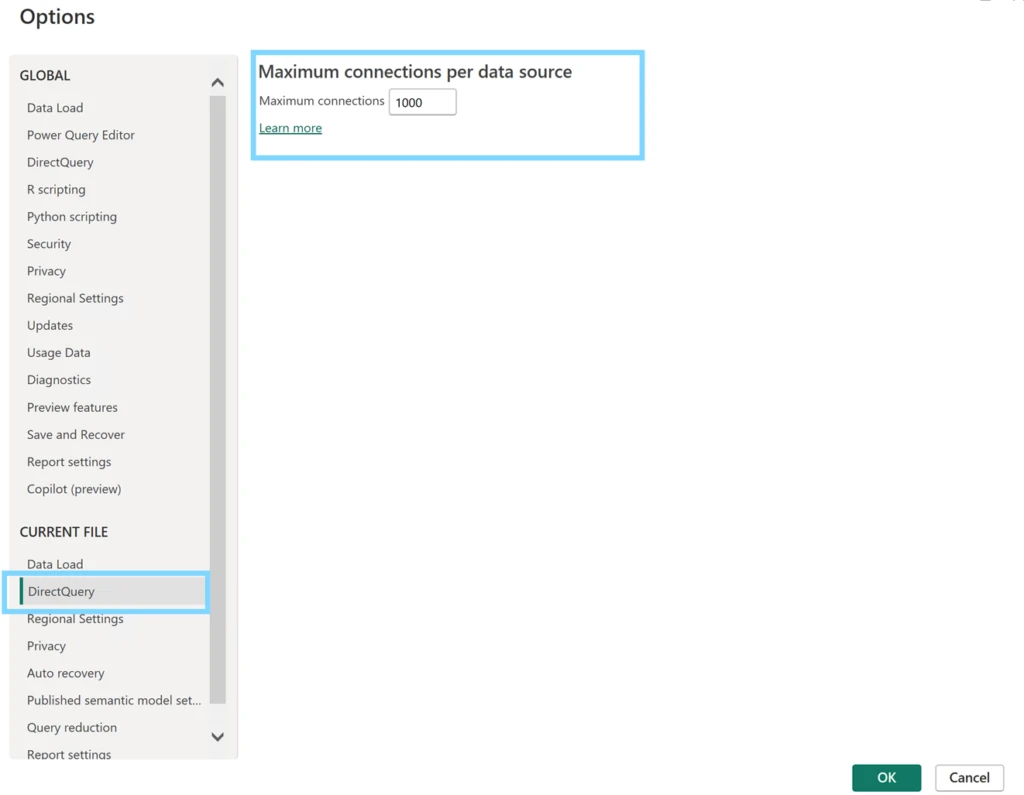Edit the Maximum connections value field
This screenshot has height=795, width=1024.
pos(422,101)
